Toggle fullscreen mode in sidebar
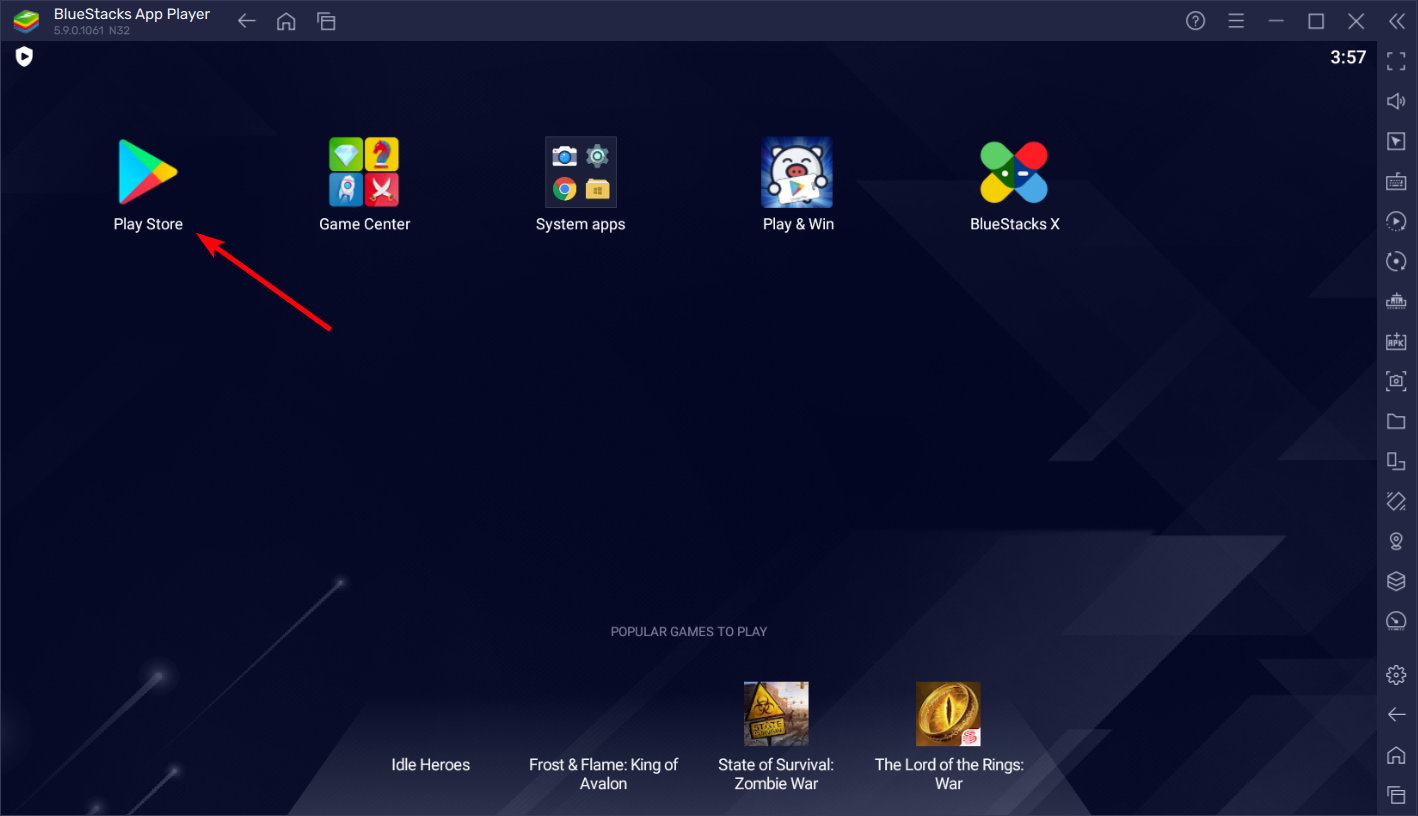 click(x=1396, y=62)
